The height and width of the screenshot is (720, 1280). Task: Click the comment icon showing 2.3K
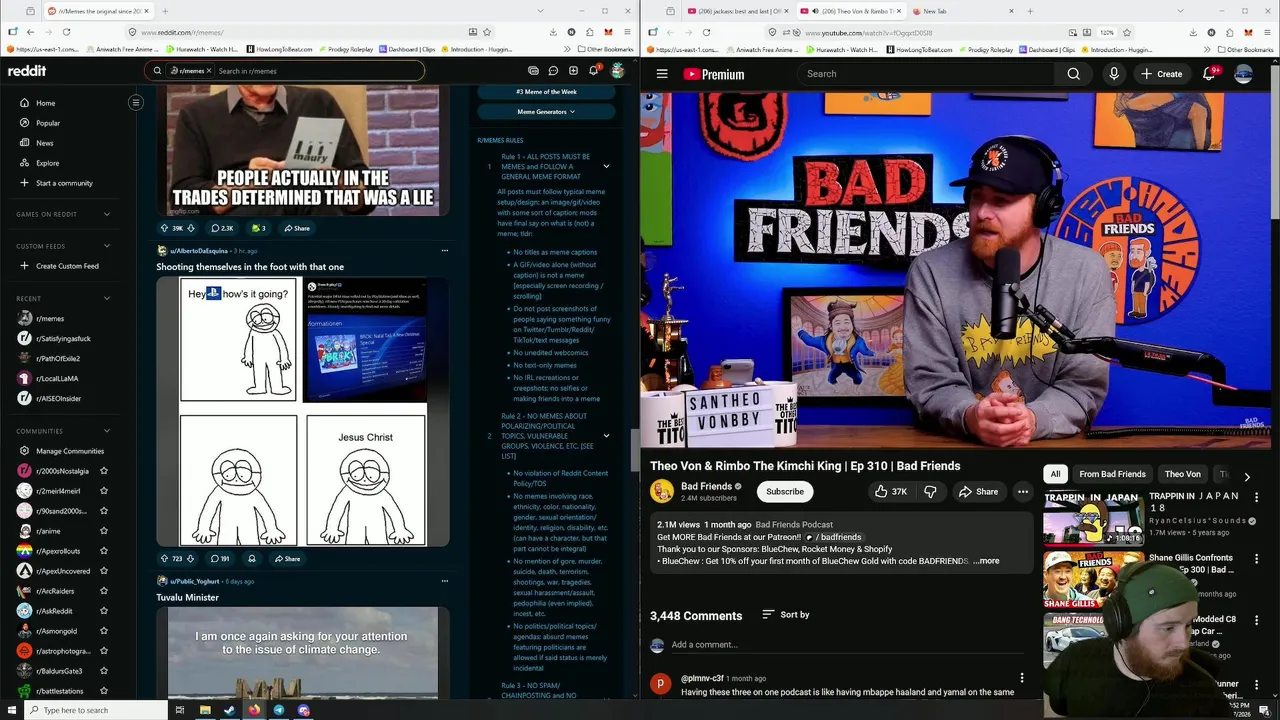pyautogui.click(x=222, y=228)
